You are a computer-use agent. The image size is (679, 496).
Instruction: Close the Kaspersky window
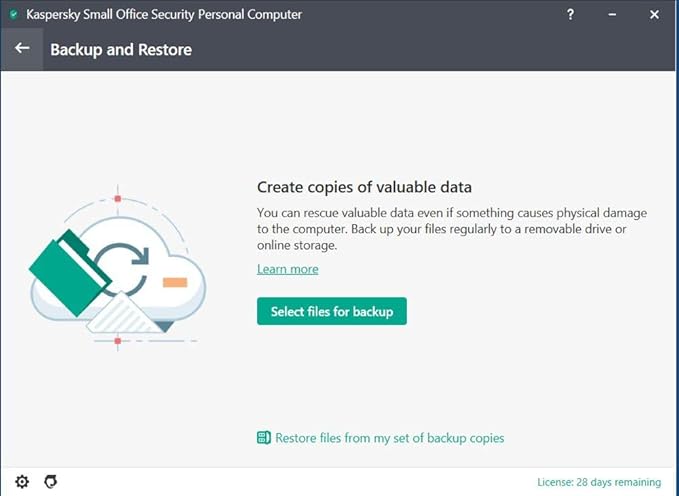coord(654,15)
